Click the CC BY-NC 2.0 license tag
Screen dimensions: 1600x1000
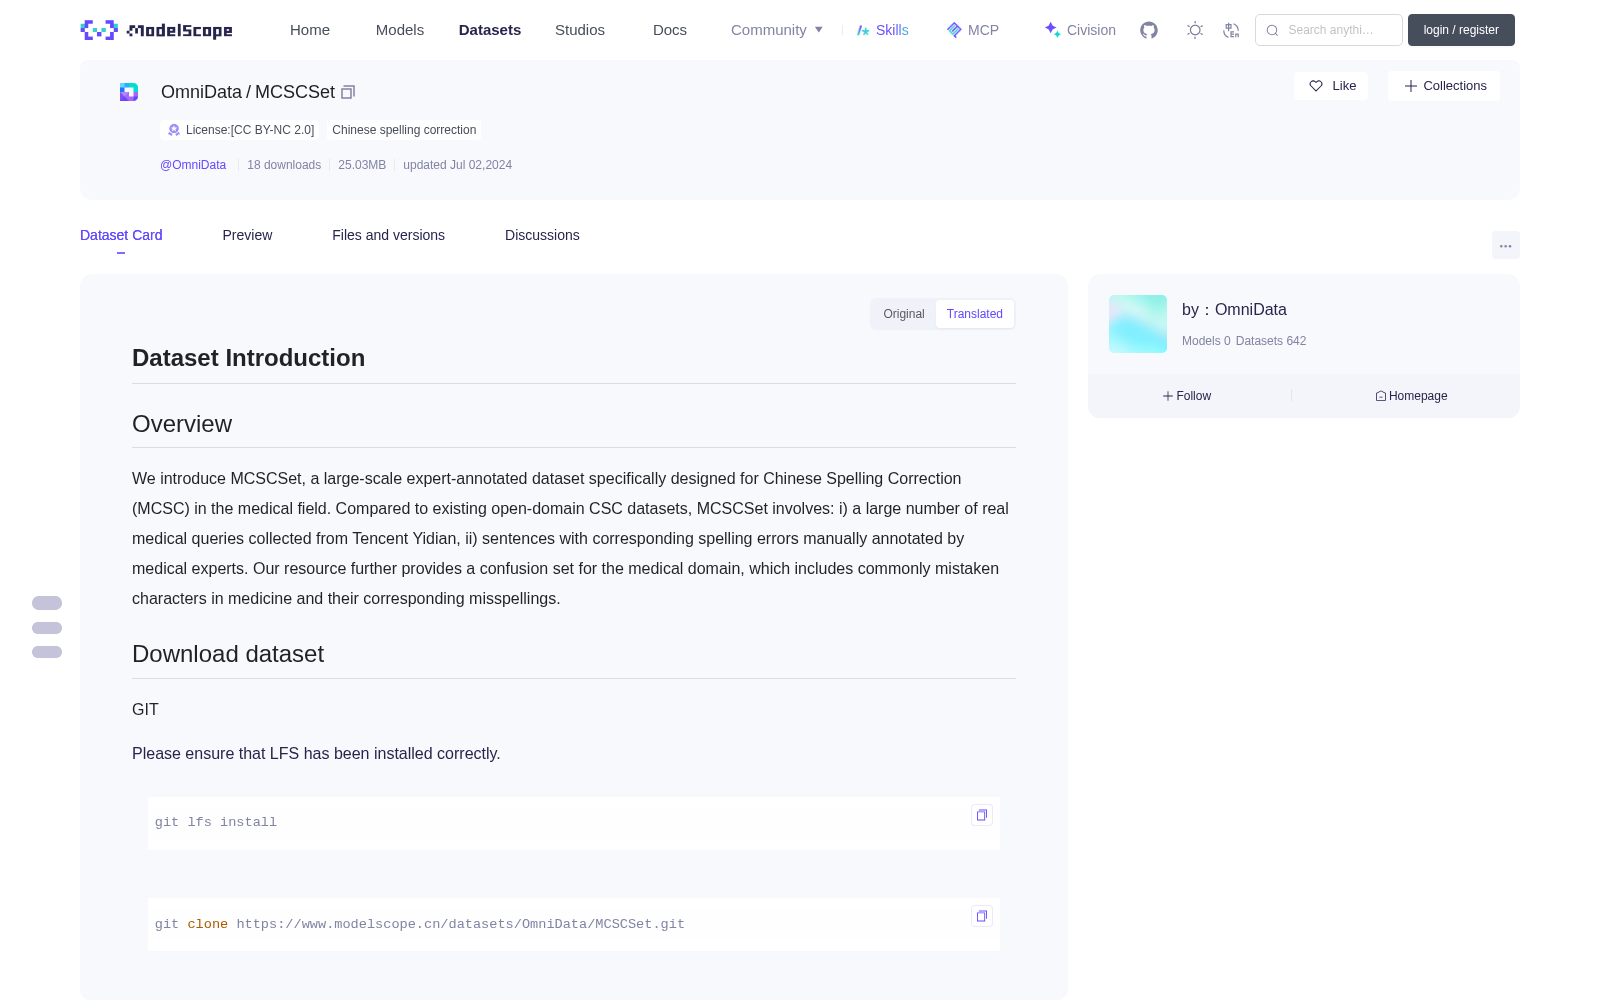241,130
